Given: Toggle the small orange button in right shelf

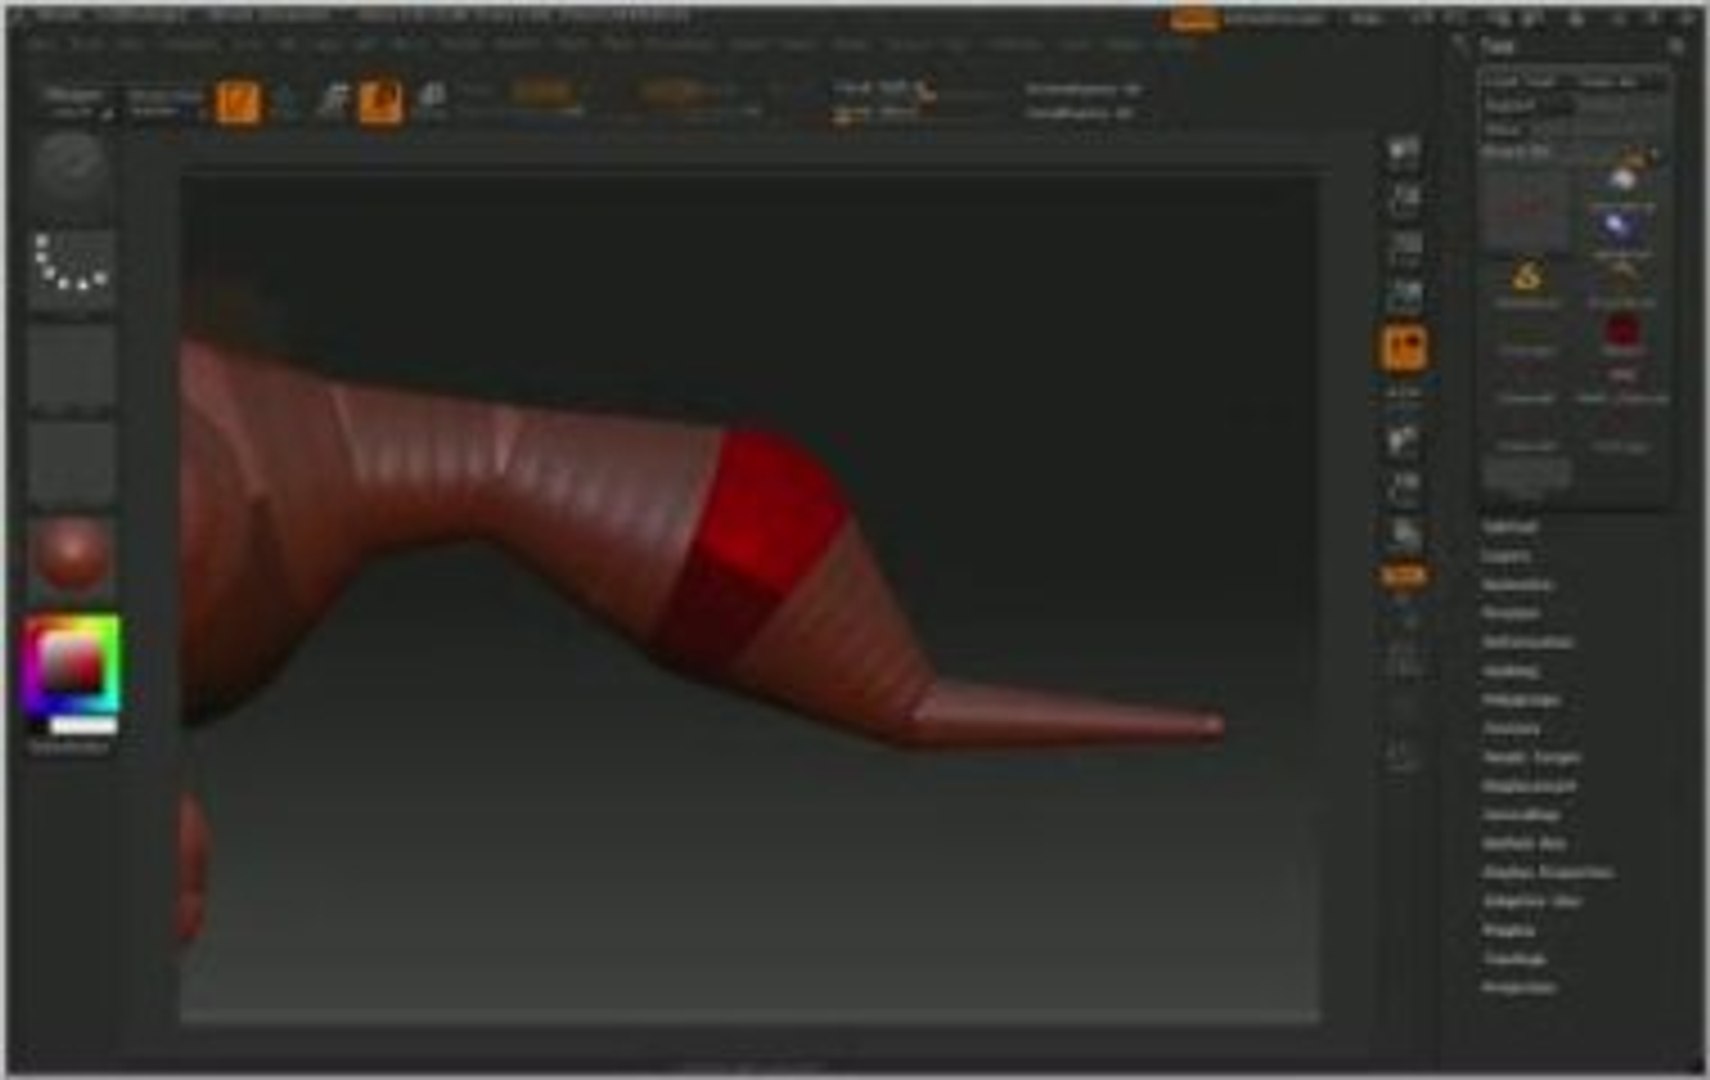Looking at the screenshot, I should (x=1404, y=576).
